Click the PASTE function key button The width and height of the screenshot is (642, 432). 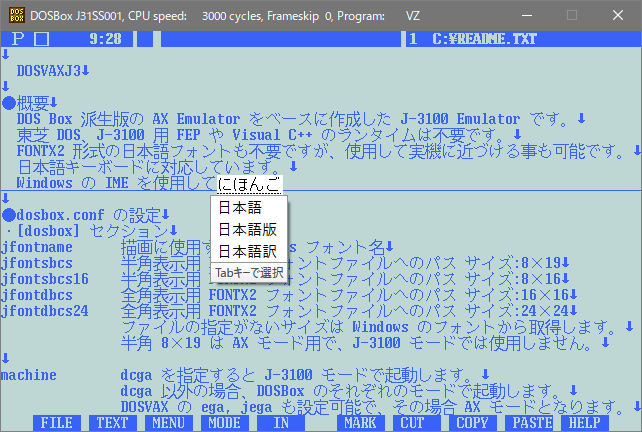[529, 423]
